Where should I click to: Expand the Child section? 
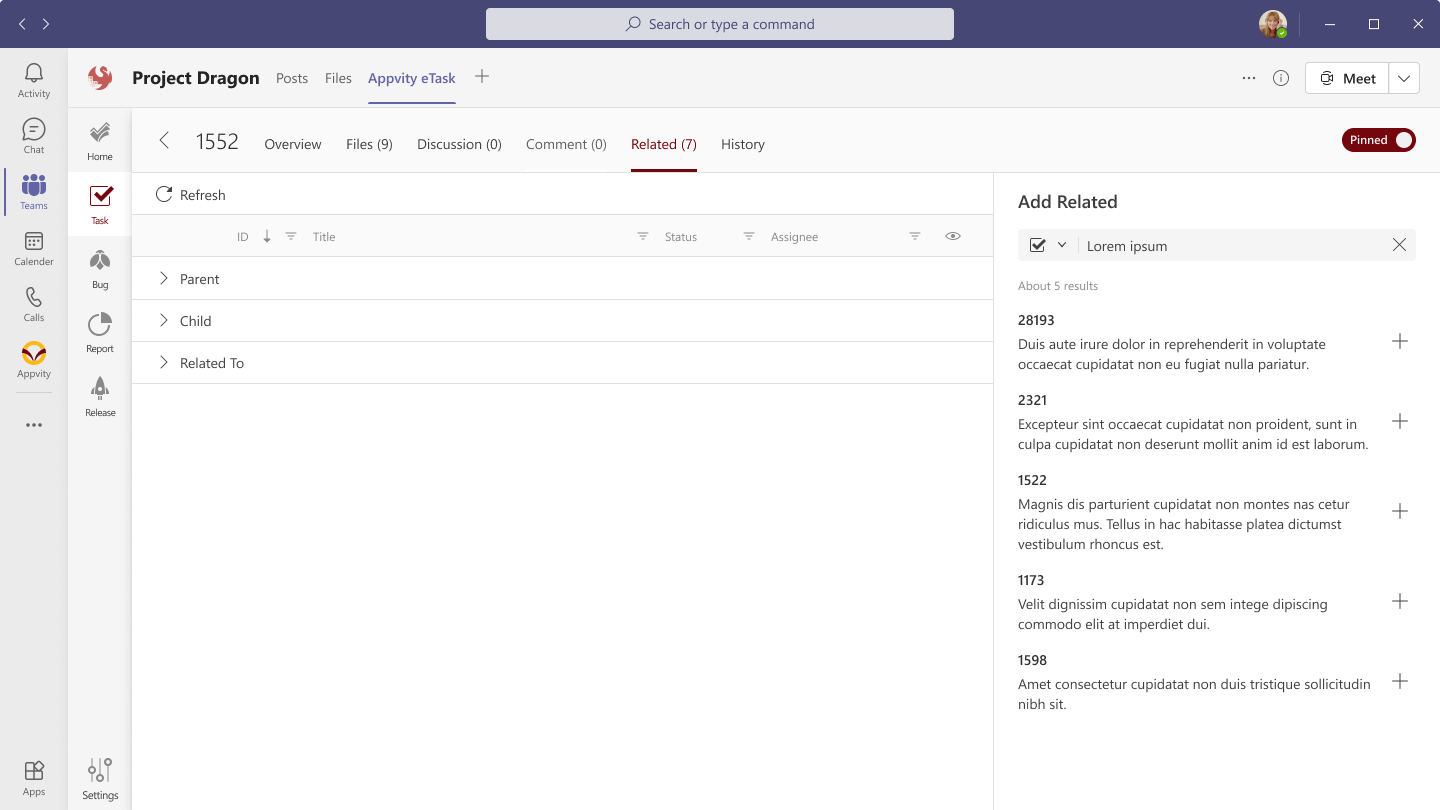[x=164, y=321]
